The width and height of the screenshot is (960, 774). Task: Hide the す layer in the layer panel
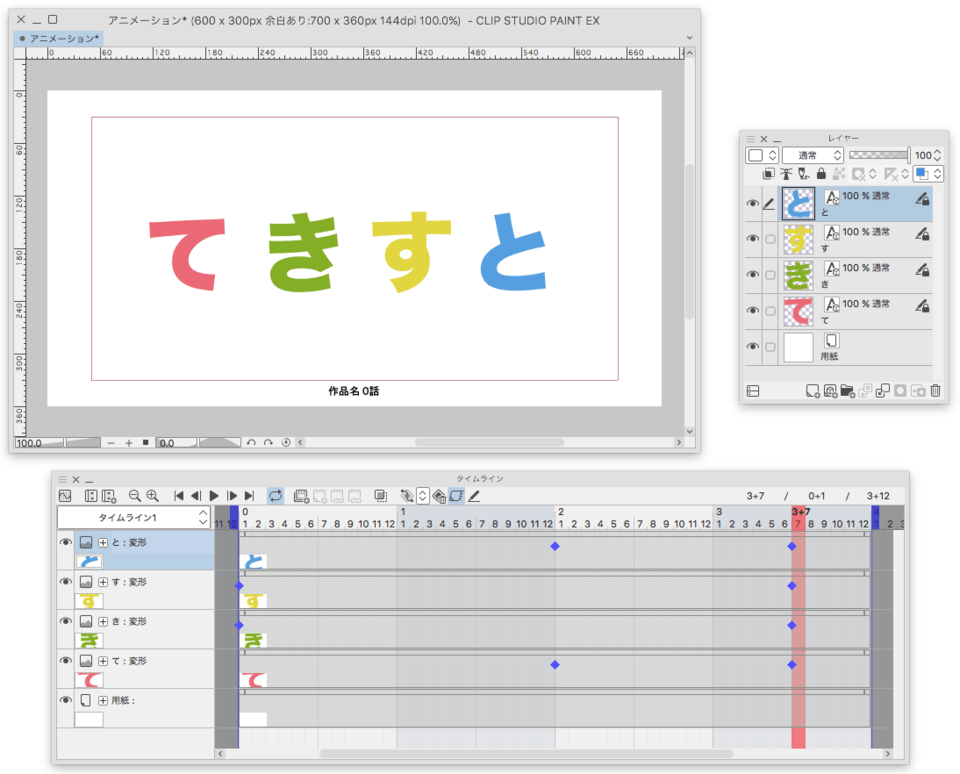[x=753, y=239]
